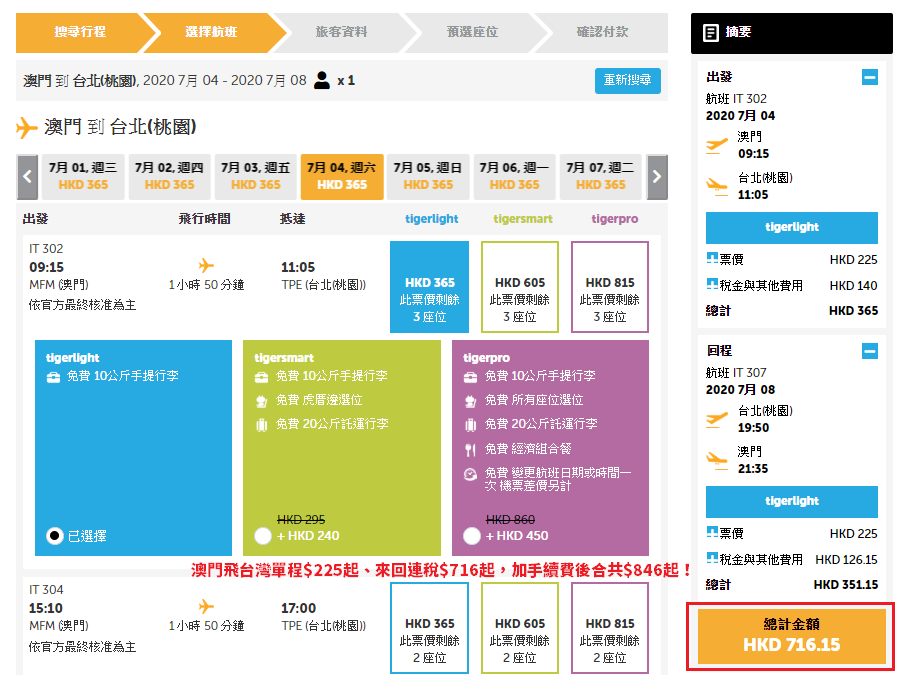Click the 總計金額 HKD 716.15 button
Viewport: 912px width, 675px height.
[x=792, y=636]
